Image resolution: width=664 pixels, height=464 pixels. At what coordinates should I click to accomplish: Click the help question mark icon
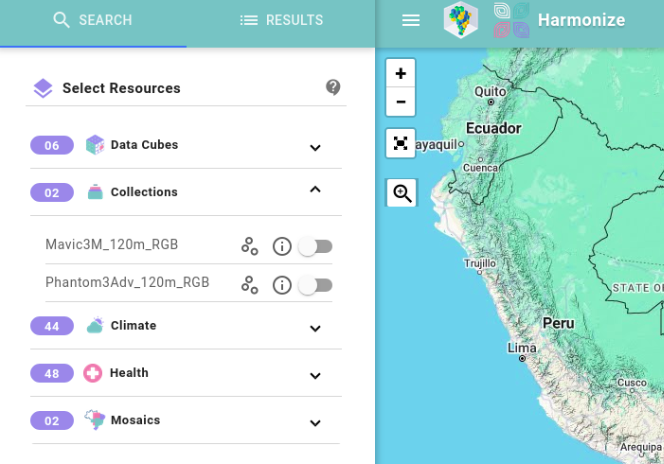(333, 87)
